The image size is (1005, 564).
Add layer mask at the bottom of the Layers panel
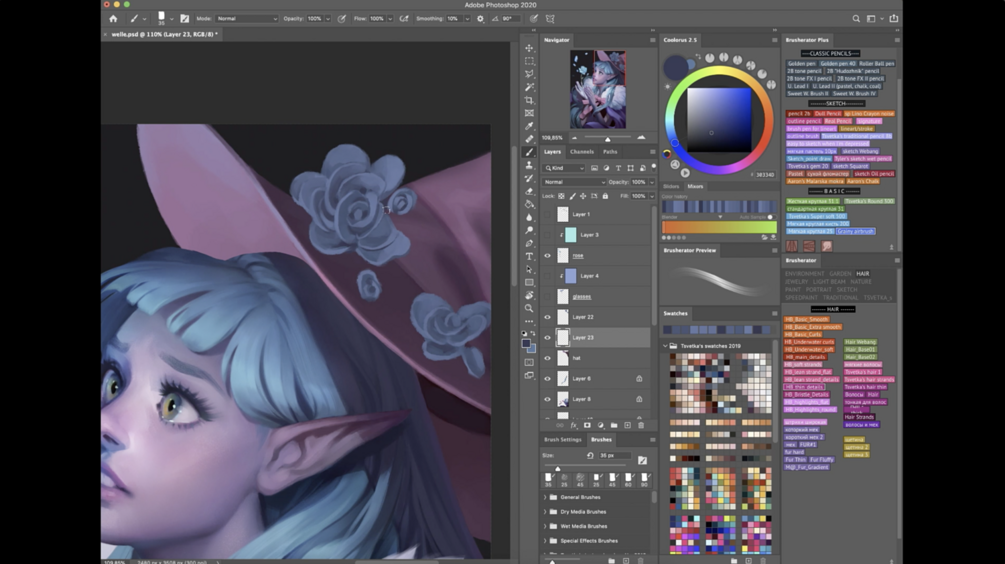point(587,425)
